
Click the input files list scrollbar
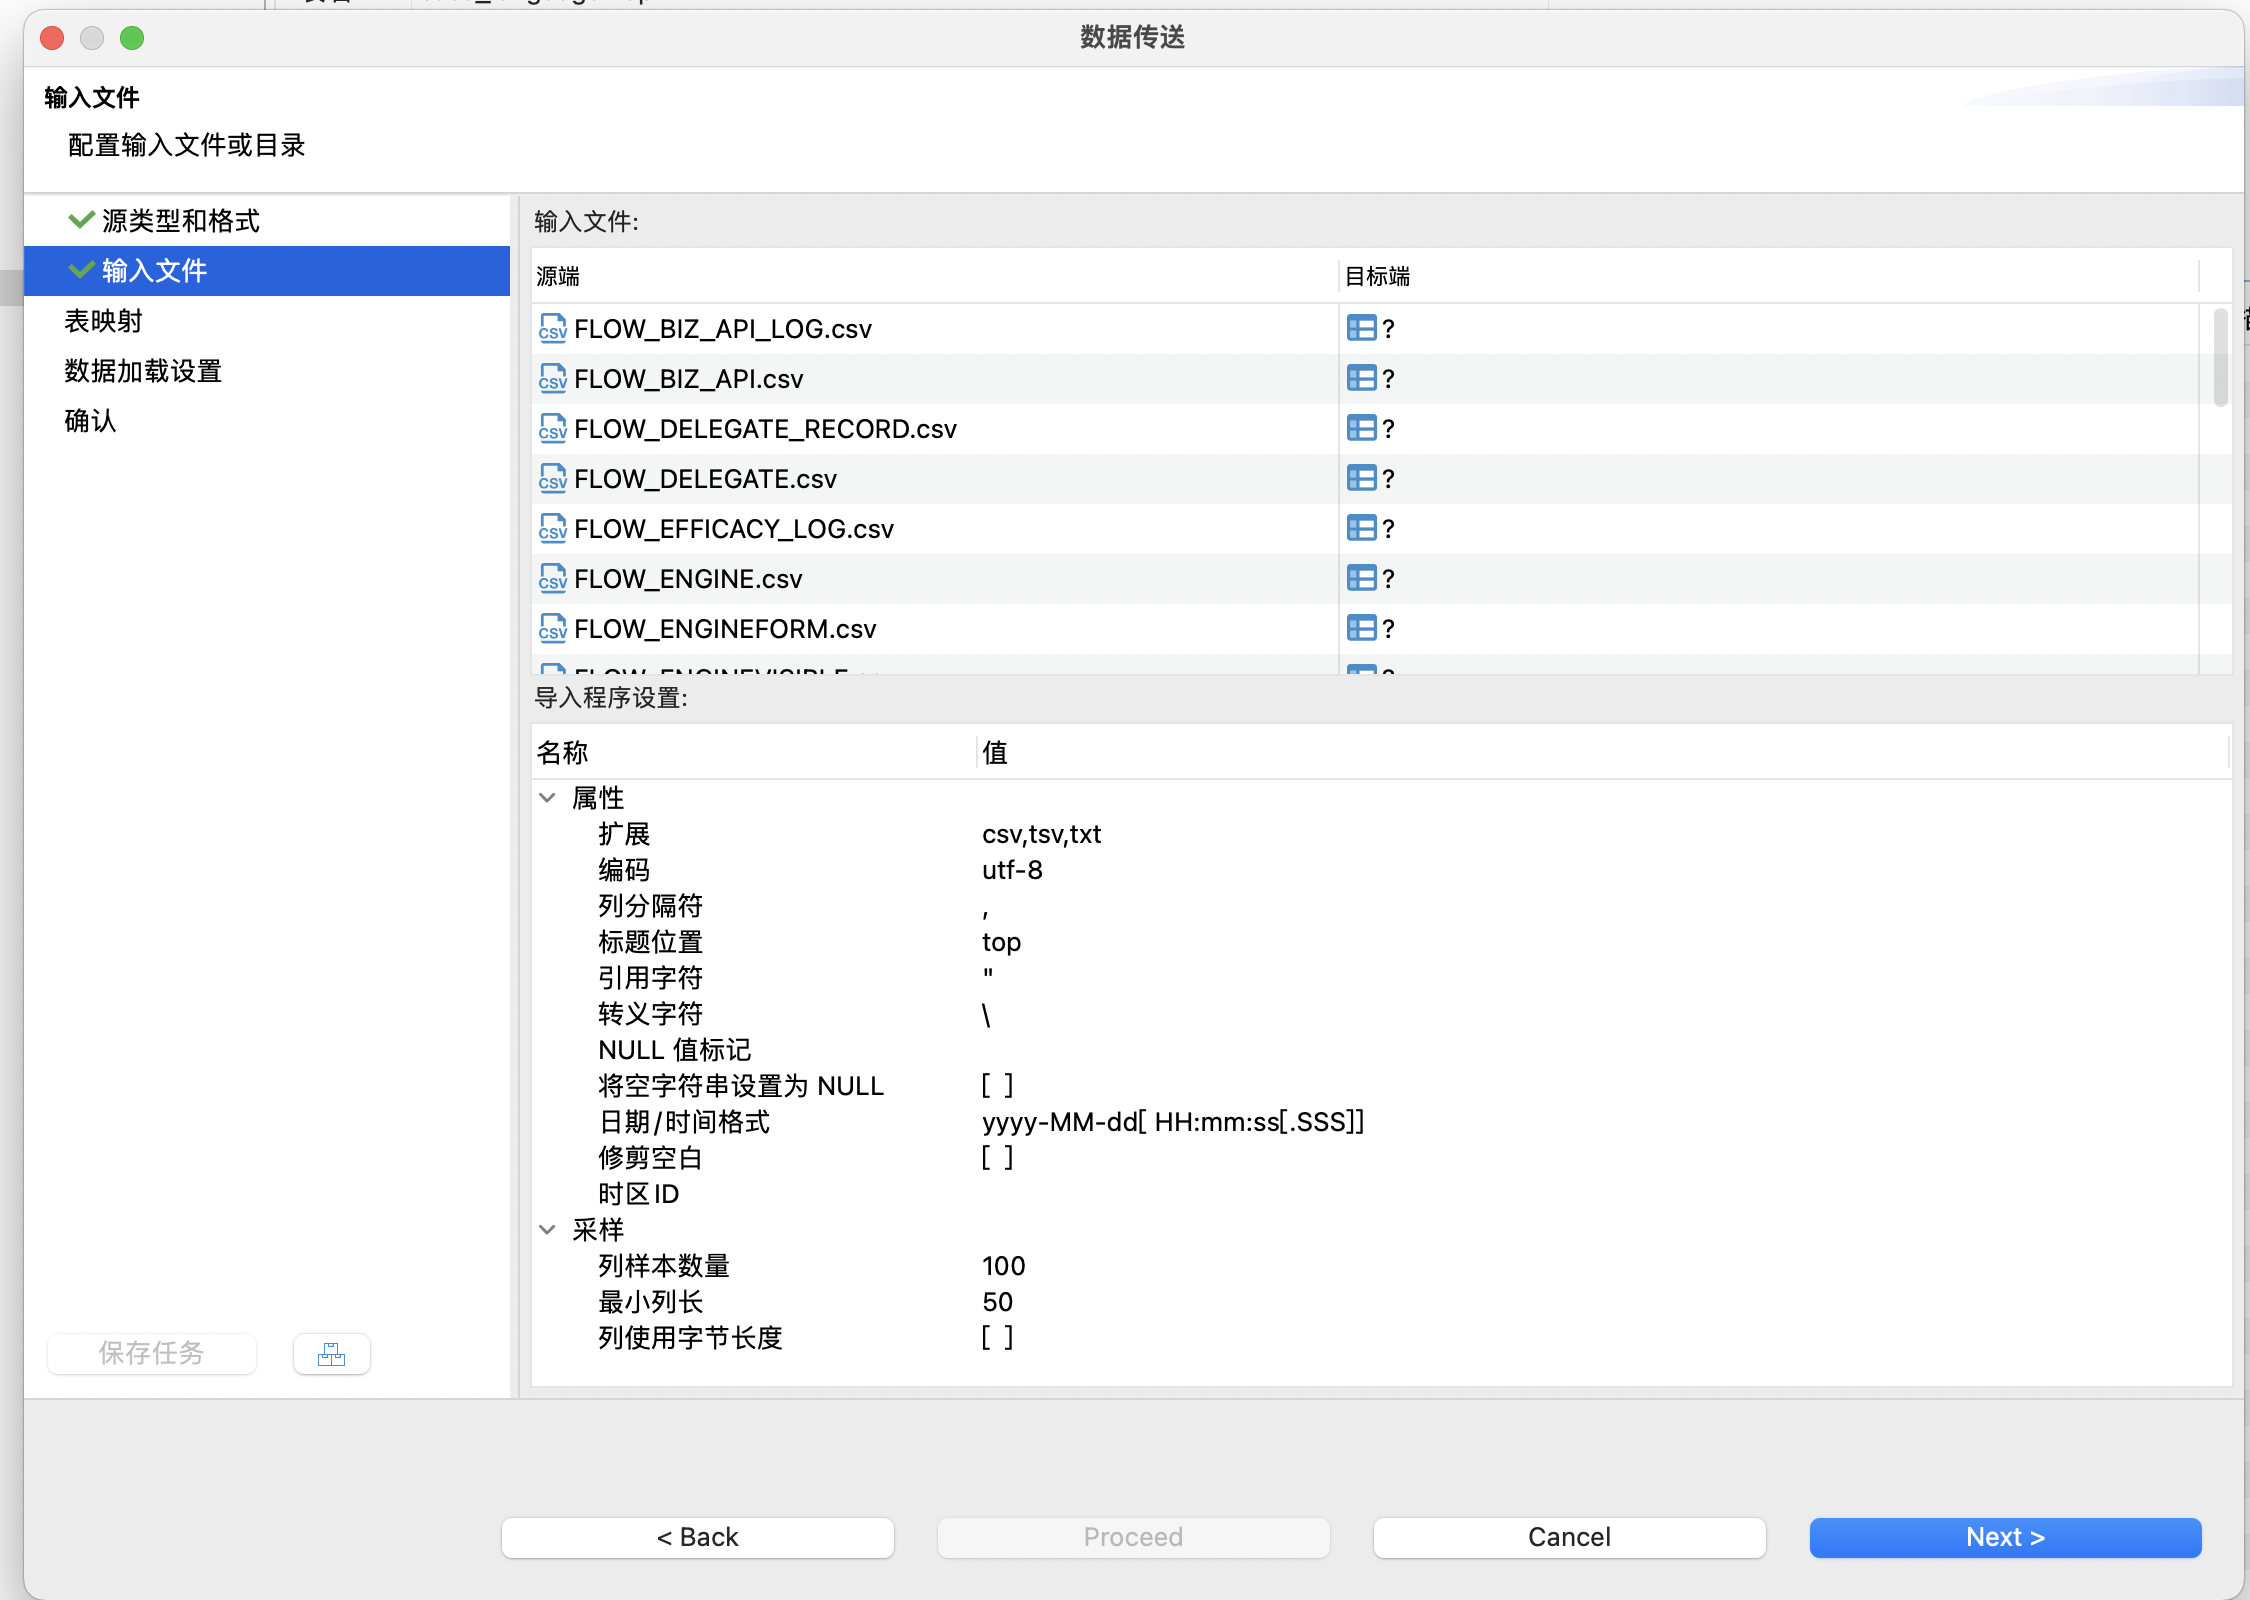[x=2220, y=358]
